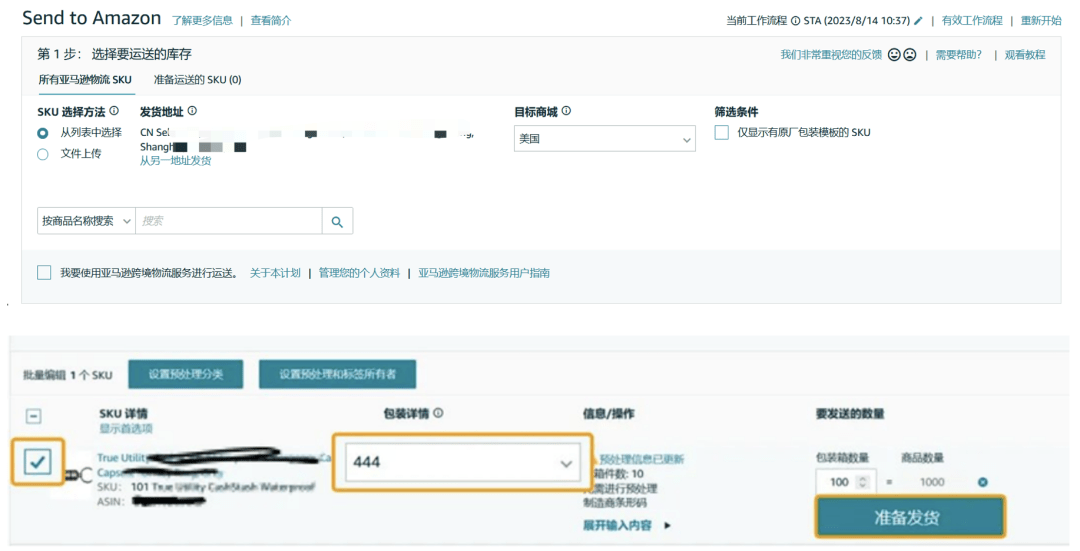Click info icon next to SKU 选择方法
This screenshot has width=1080, height=551.
tap(114, 111)
